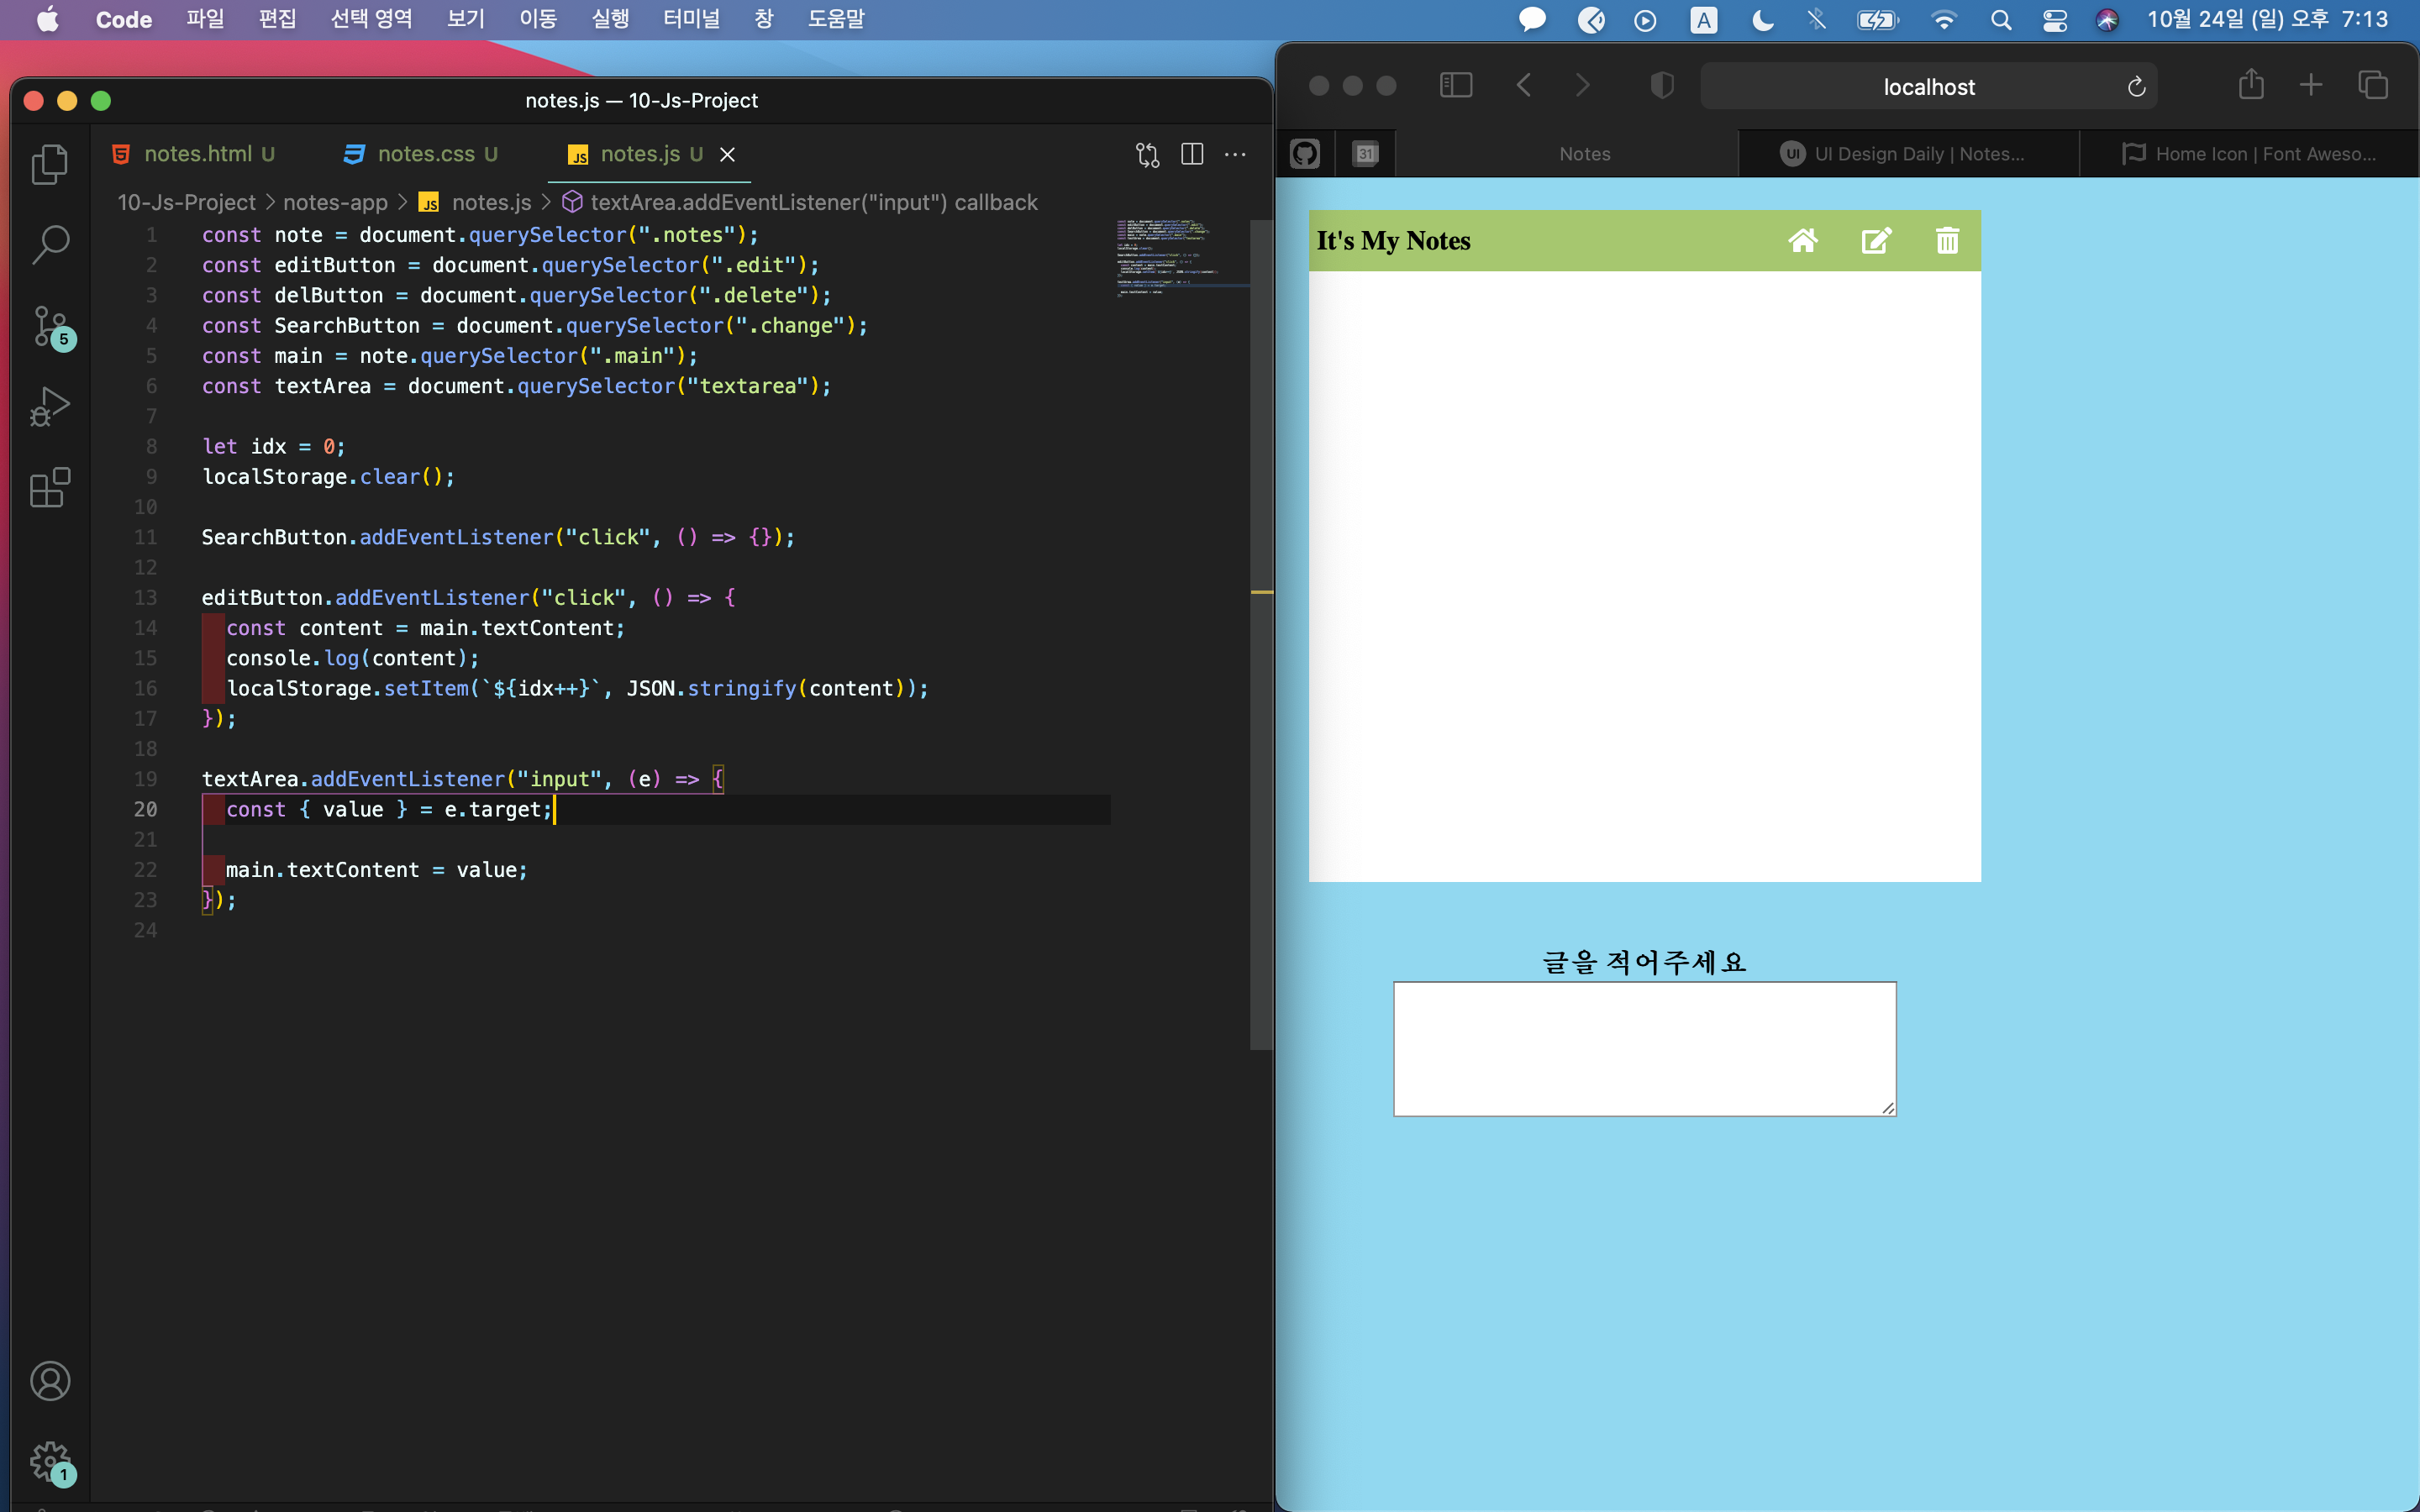Click the trash icon in Notes header

click(x=1946, y=241)
